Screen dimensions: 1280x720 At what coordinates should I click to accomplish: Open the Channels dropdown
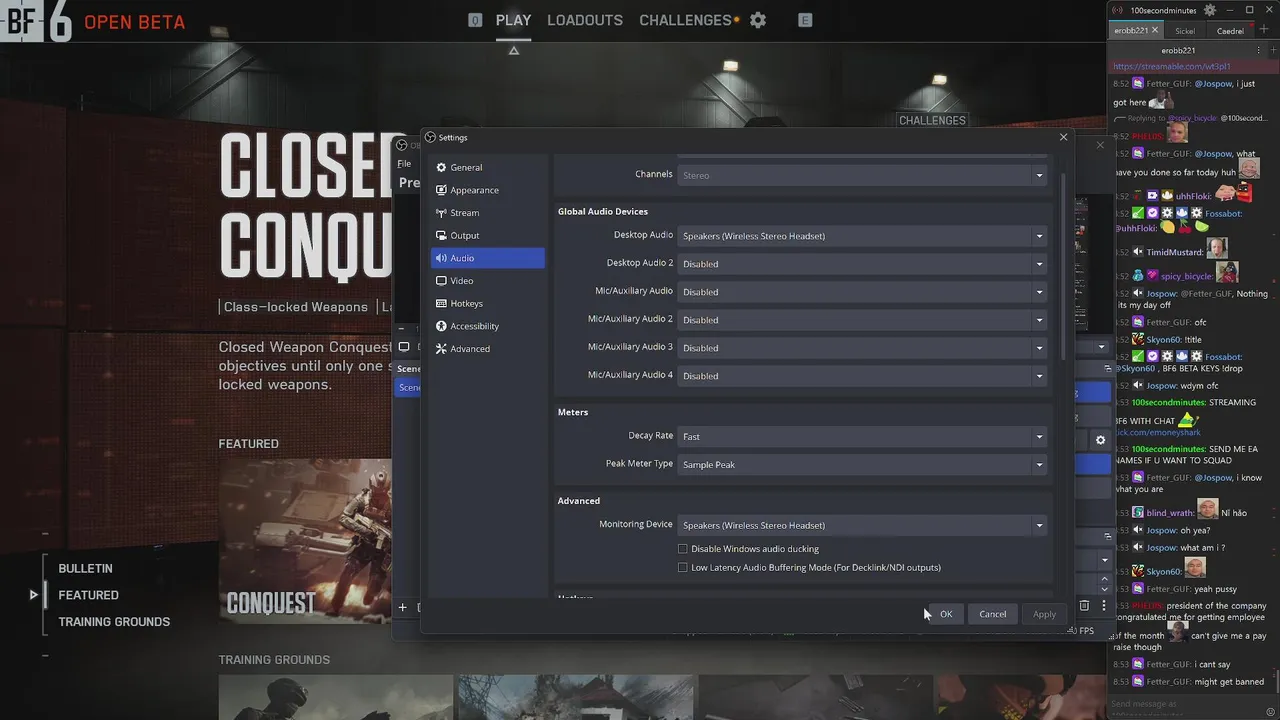(x=862, y=175)
